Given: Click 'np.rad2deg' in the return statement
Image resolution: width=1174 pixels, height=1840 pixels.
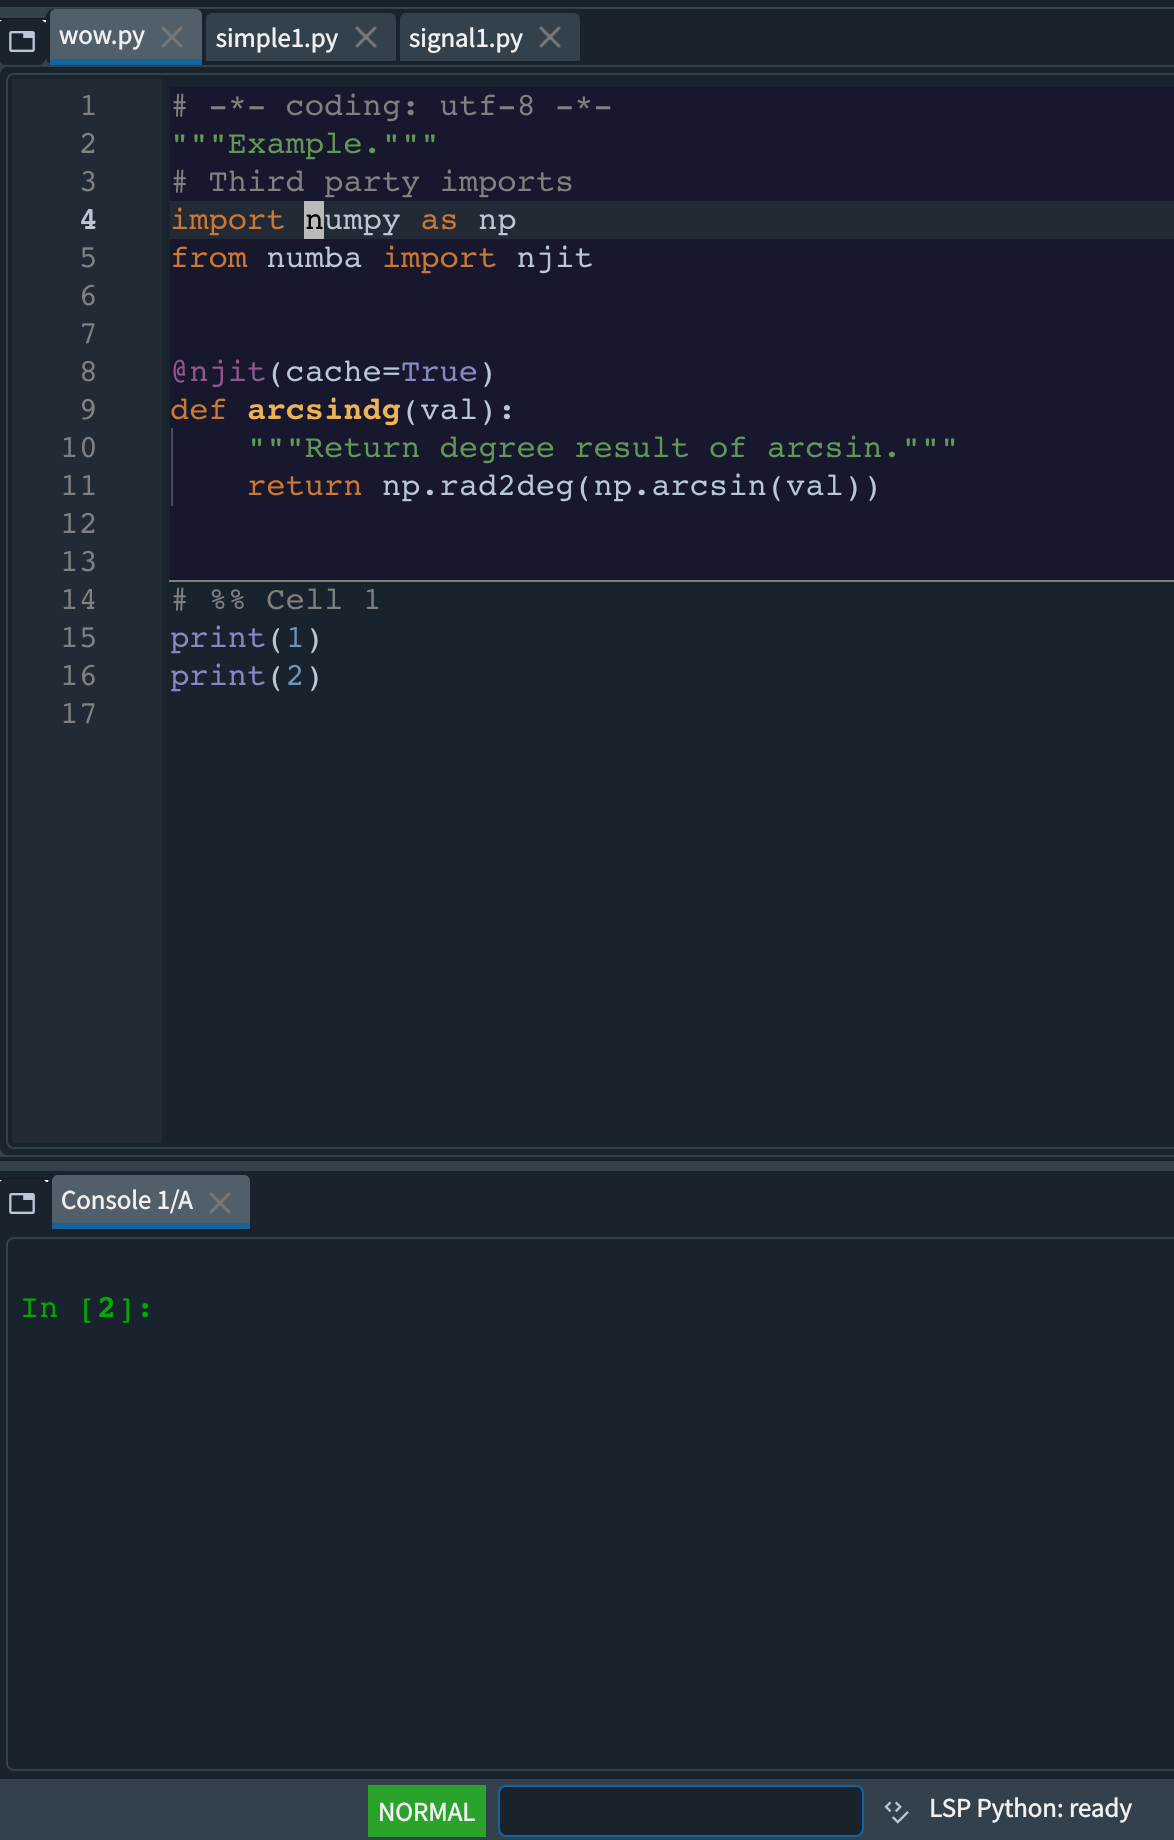Looking at the screenshot, I should (478, 486).
